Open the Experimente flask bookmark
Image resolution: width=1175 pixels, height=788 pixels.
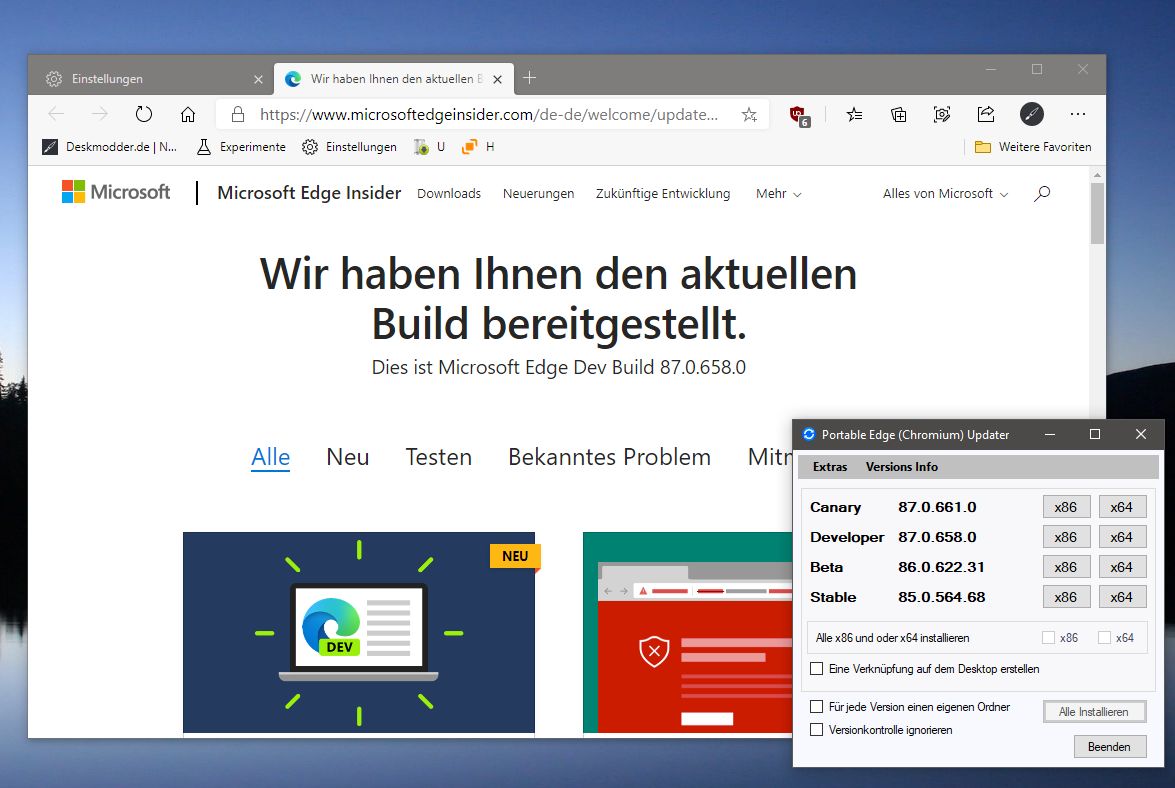click(241, 147)
